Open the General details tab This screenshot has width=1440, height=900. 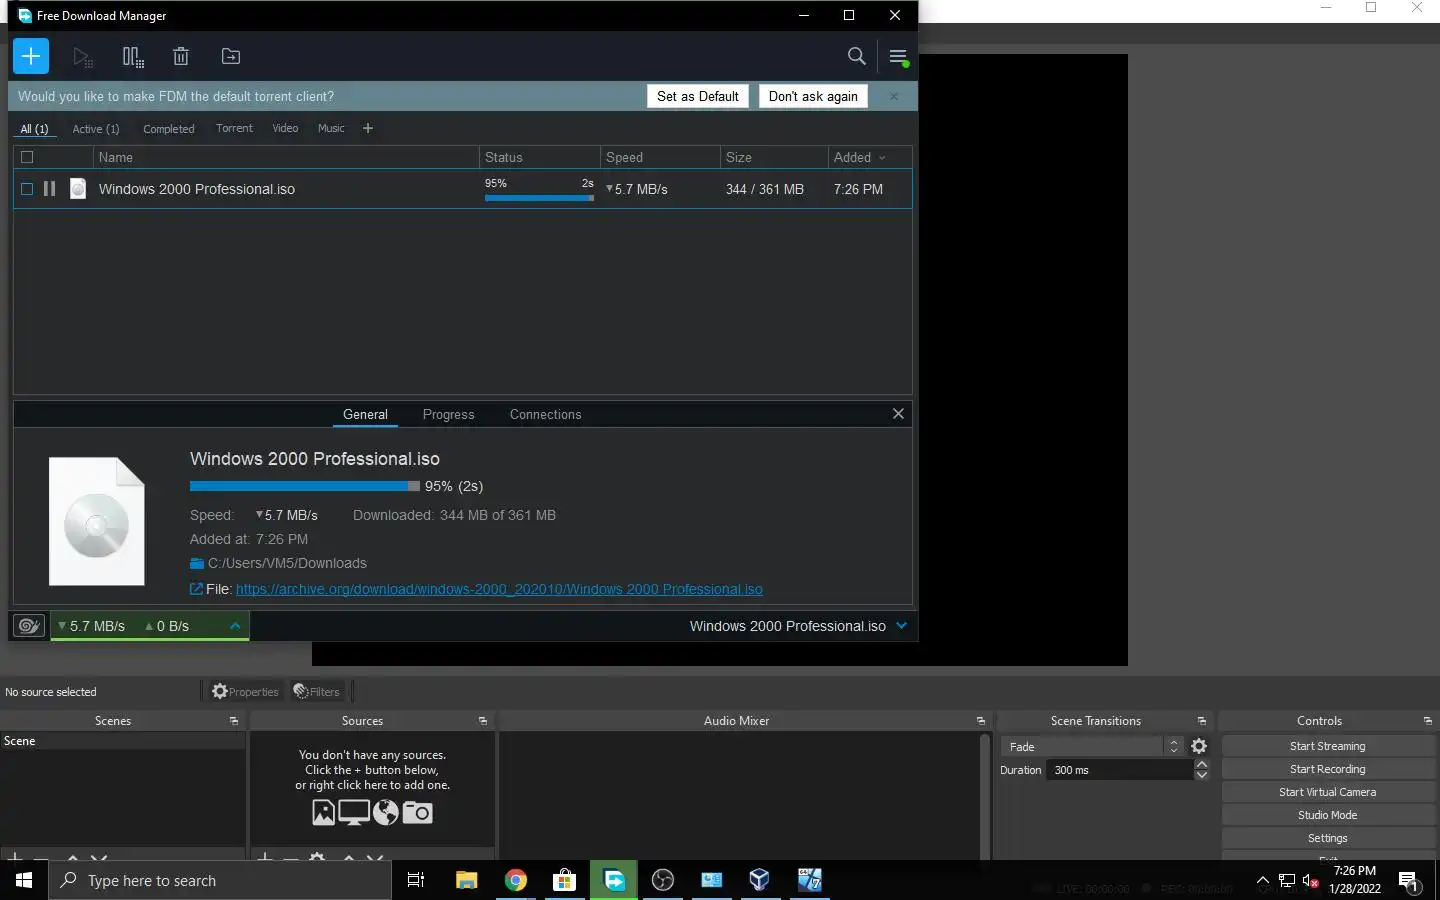[x=365, y=414]
